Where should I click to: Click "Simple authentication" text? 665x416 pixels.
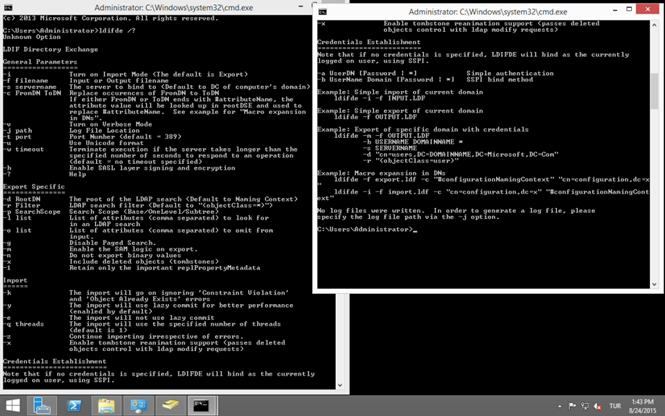(x=510, y=73)
